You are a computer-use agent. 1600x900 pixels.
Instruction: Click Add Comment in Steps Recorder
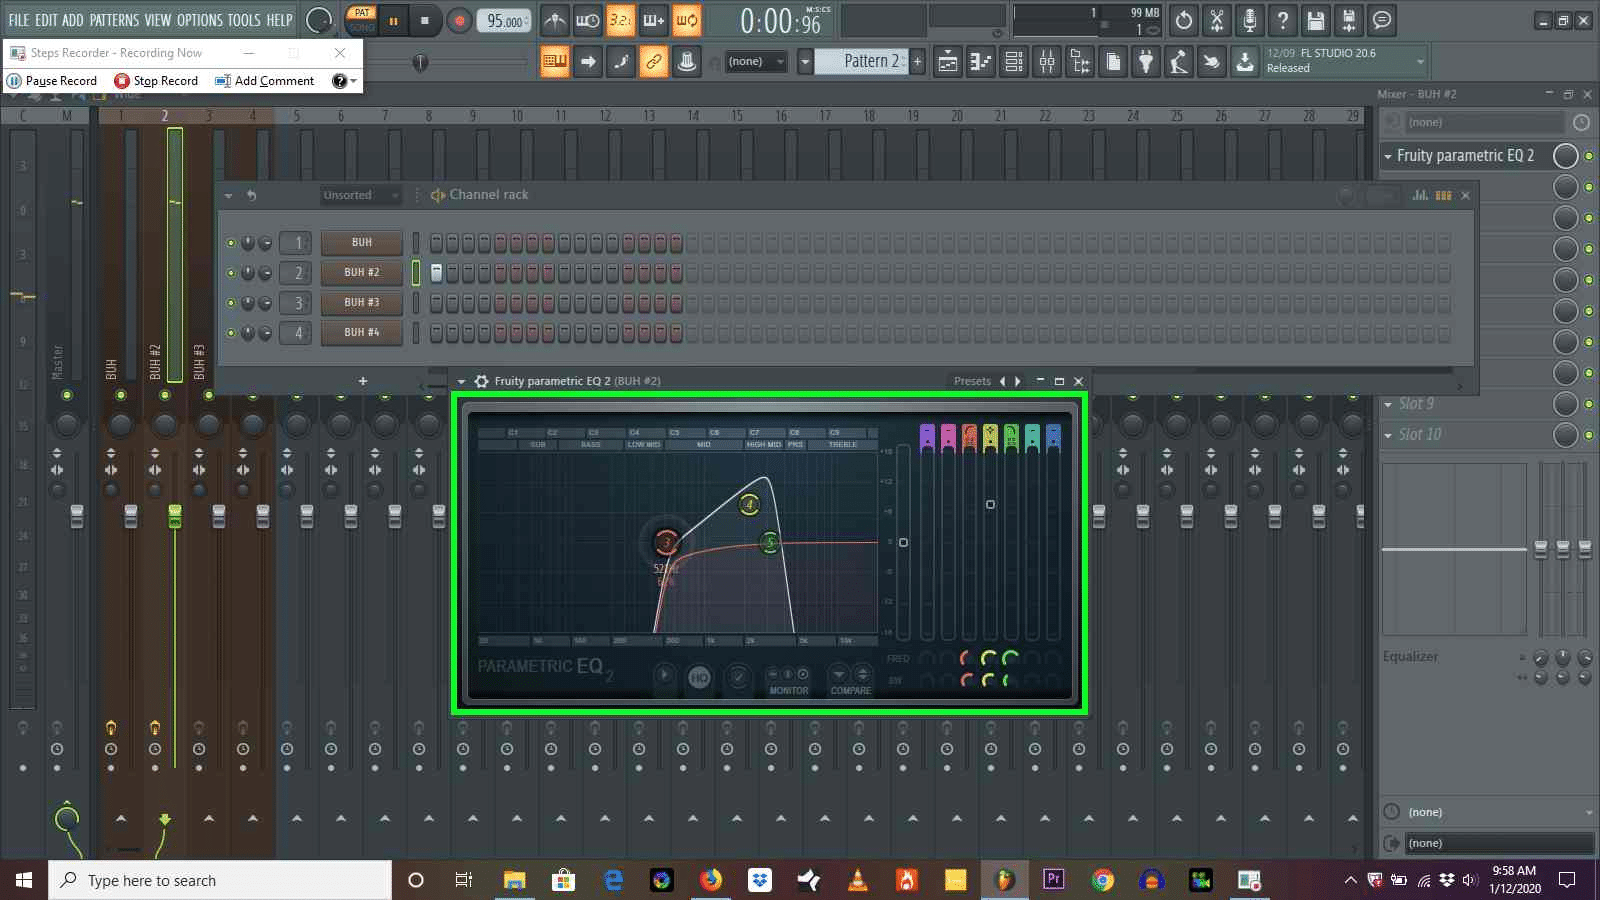265,81
